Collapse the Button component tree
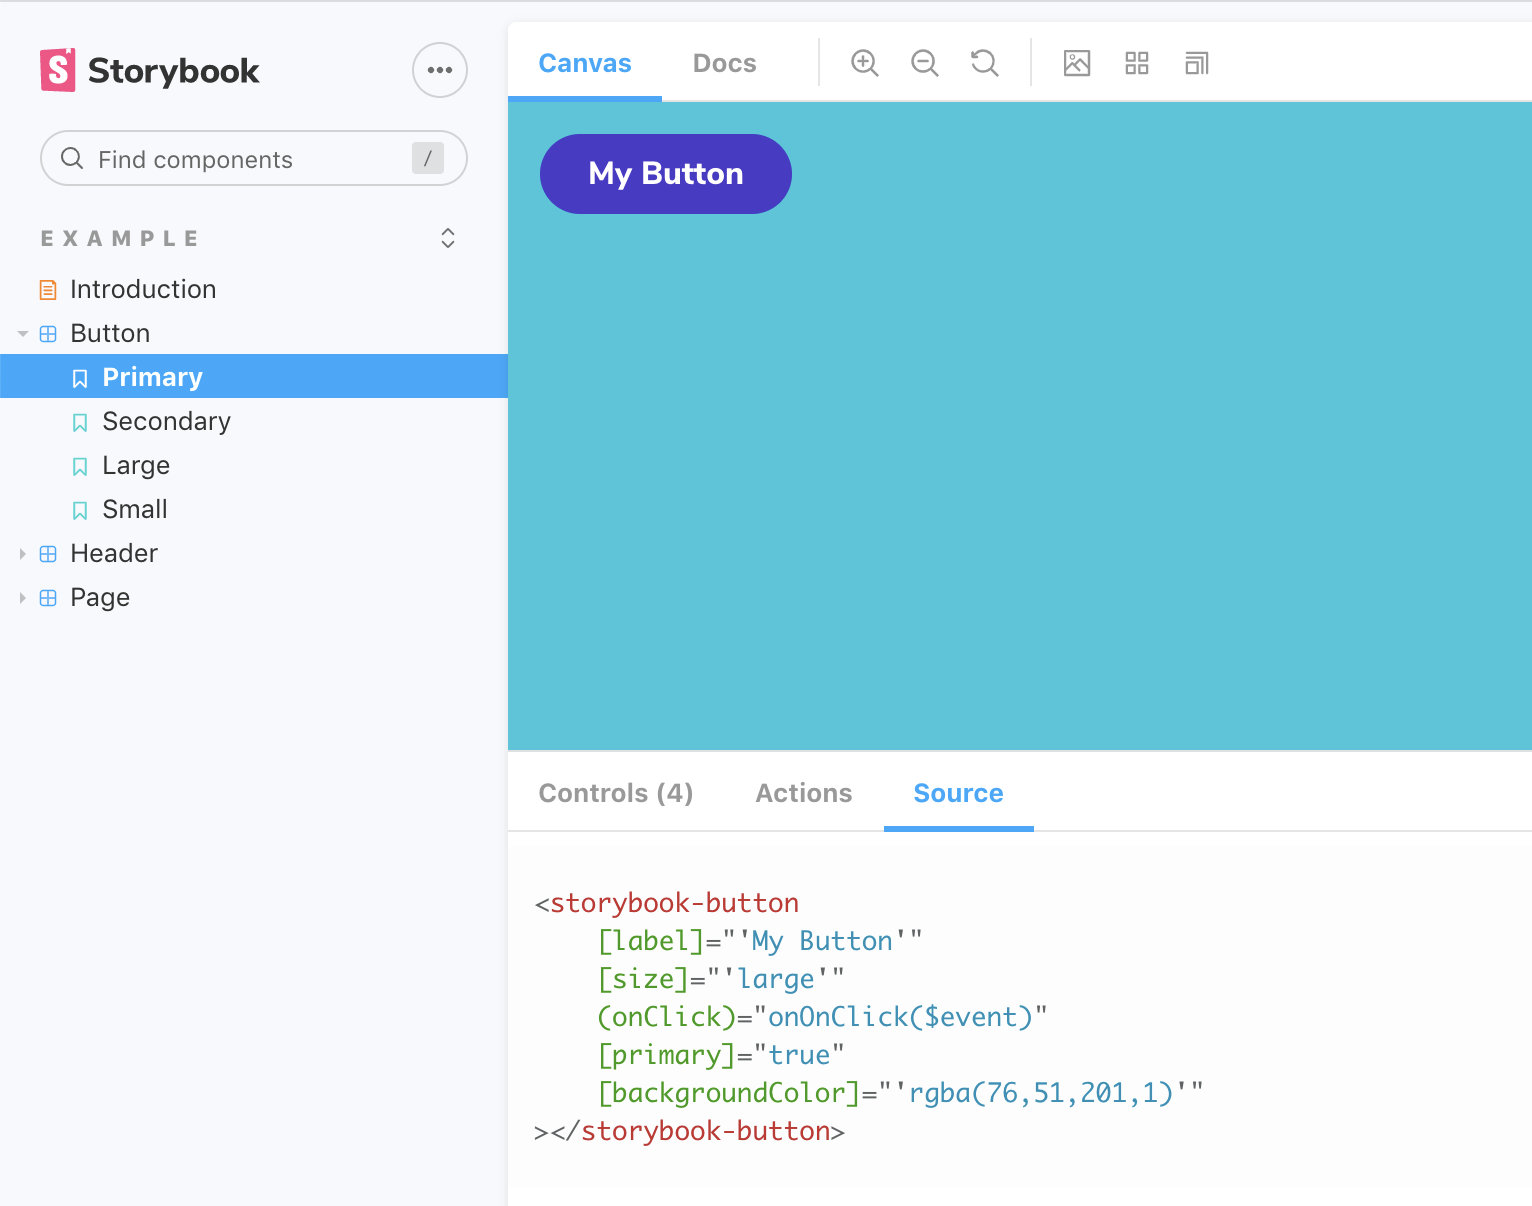 tap(22, 334)
